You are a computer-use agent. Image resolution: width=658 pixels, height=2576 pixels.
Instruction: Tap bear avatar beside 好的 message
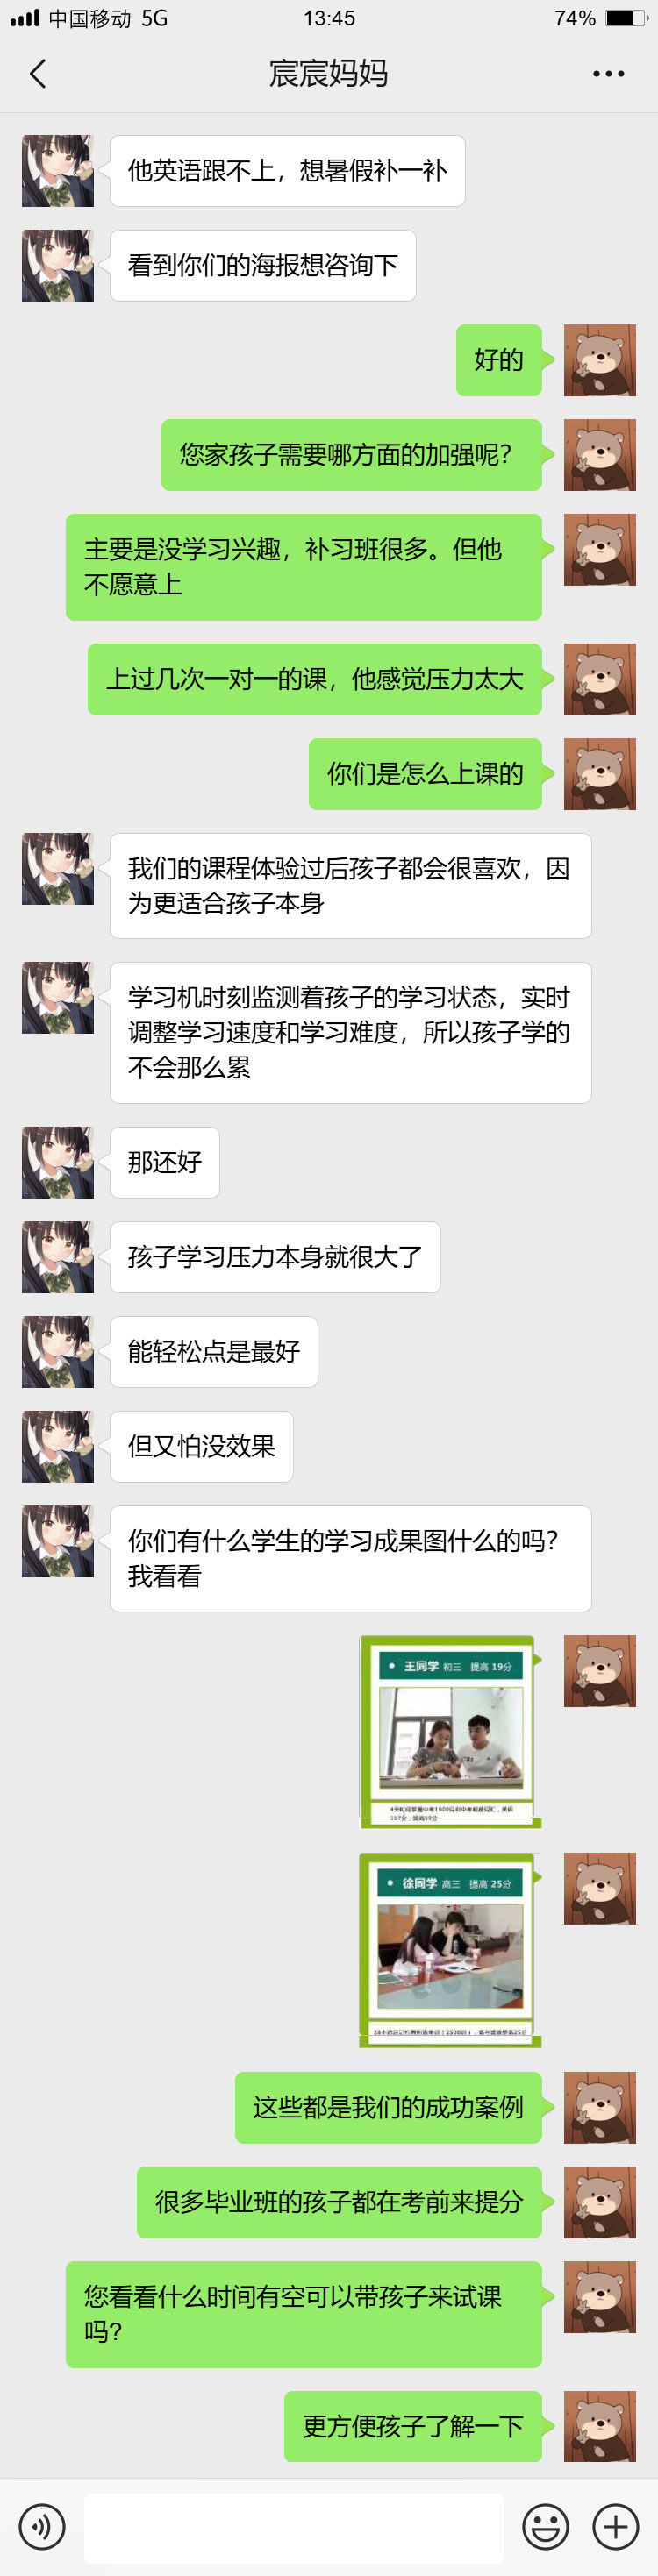[x=600, y=360]
